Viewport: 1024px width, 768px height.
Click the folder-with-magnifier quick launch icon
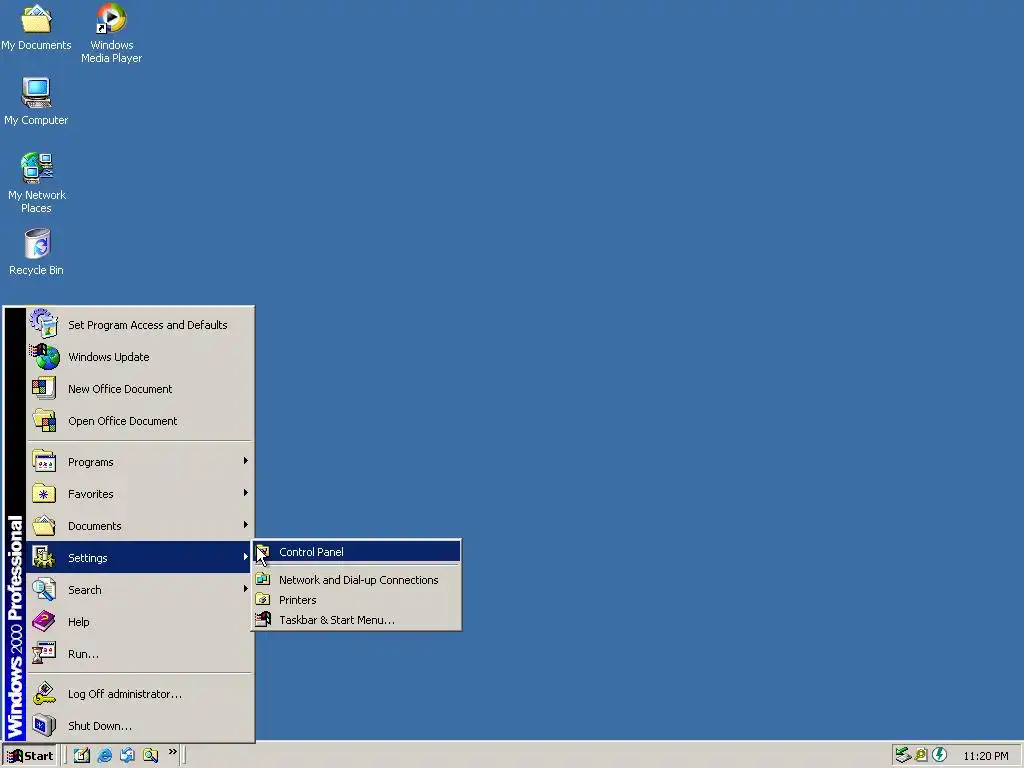pyautogui.click(x=151, y=755)
